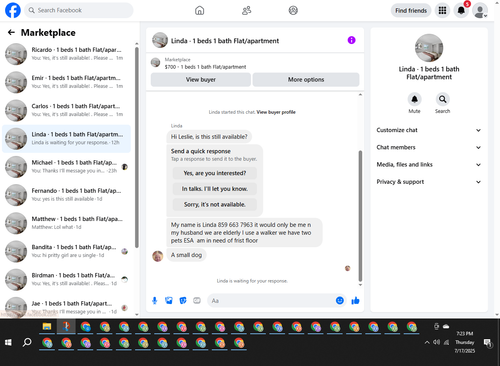Click the listing thumbnail in the Marketplace banner

click(156, 62)
